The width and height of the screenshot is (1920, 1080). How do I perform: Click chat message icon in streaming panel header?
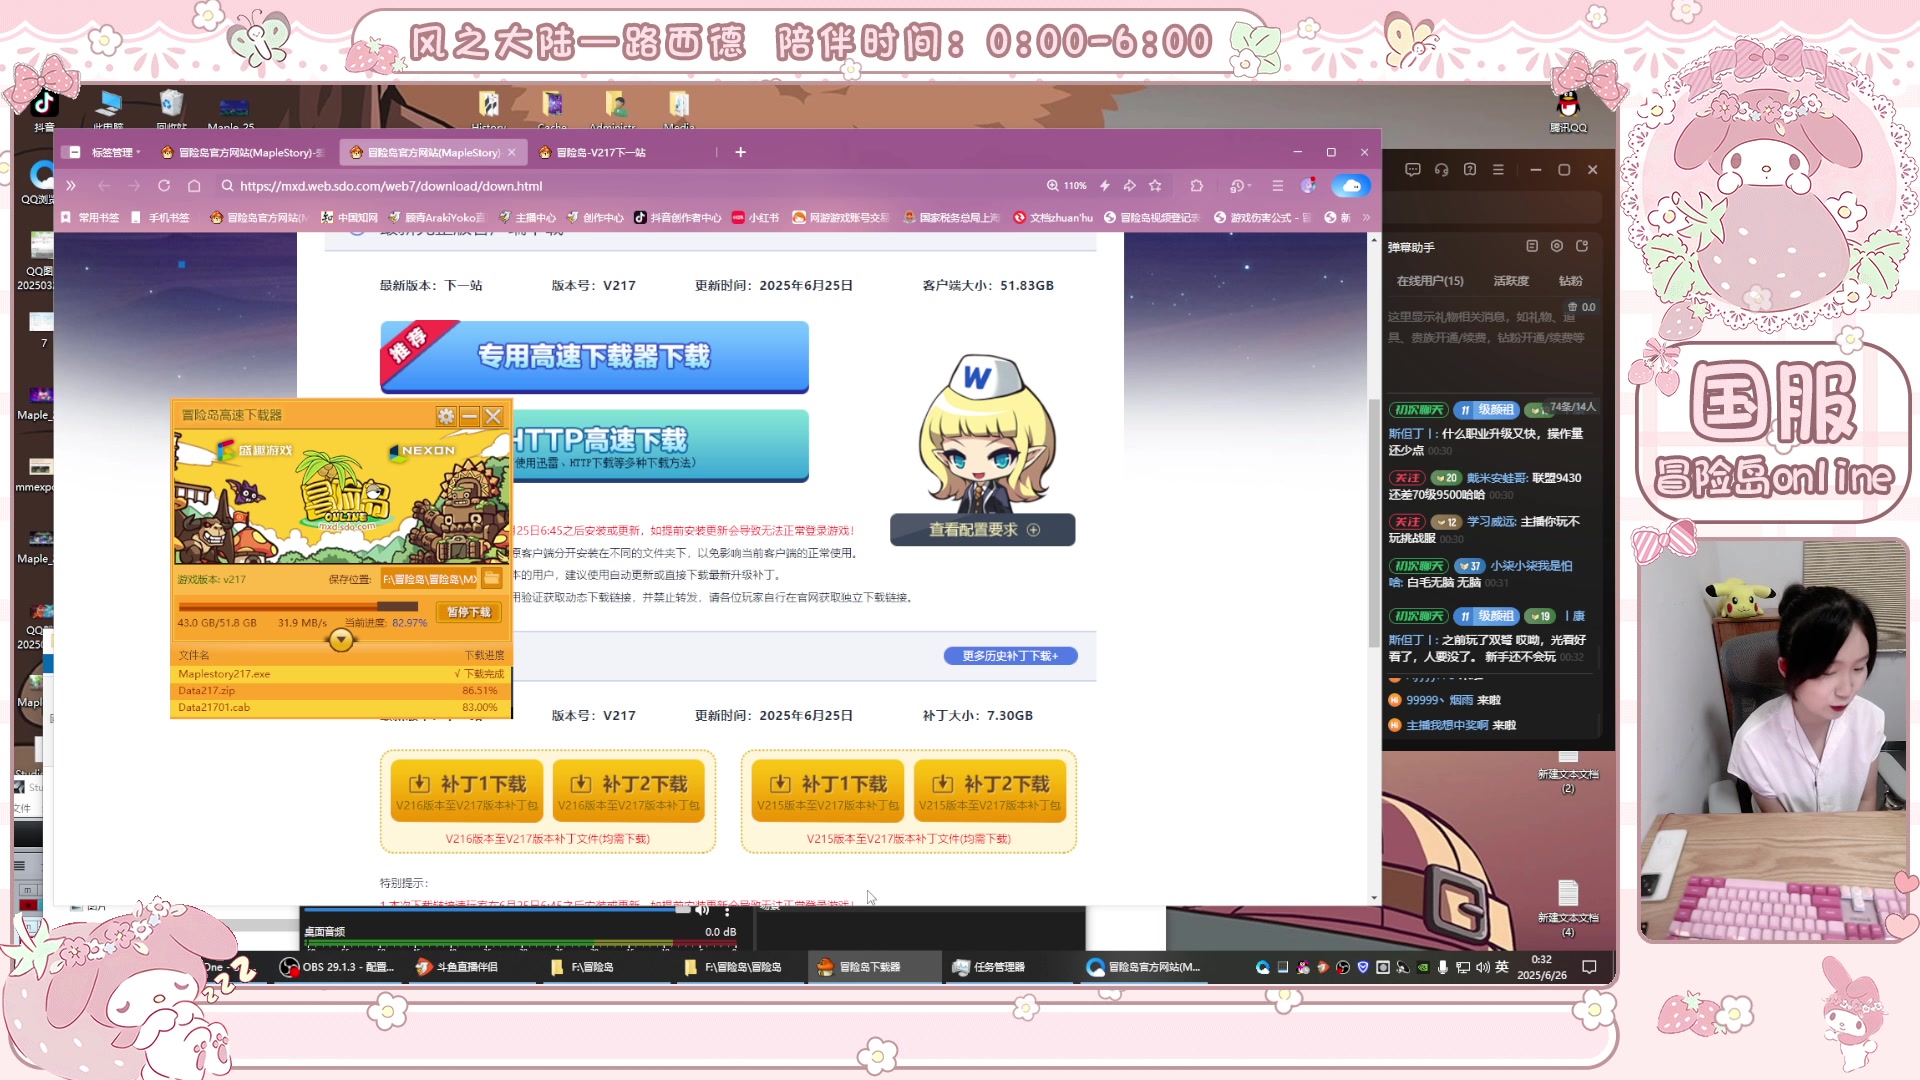(x=1412, y=170)
